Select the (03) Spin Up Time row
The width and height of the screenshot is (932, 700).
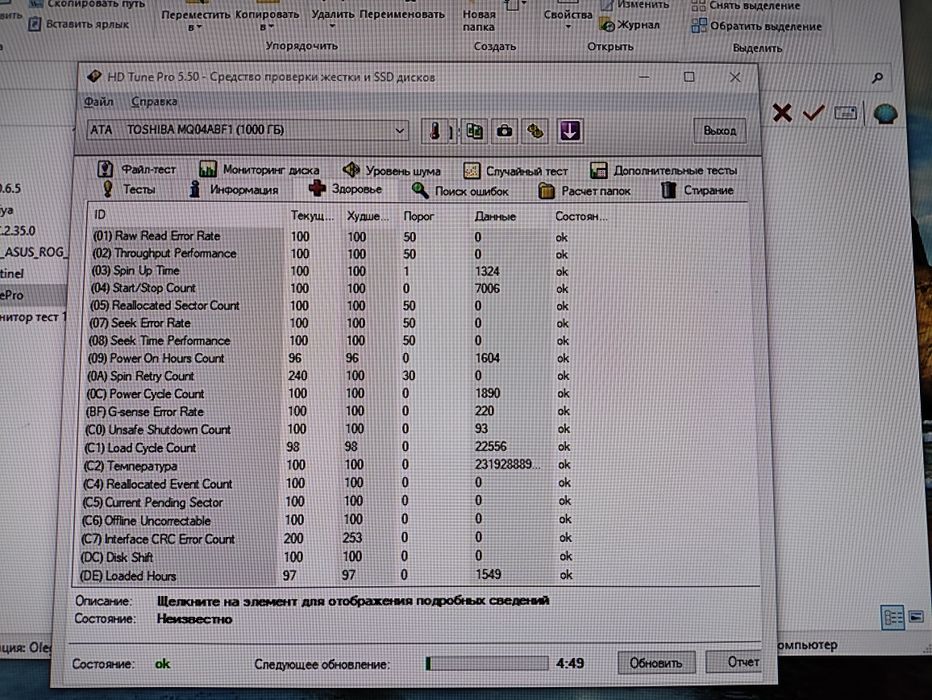click(x=330, y=271)
